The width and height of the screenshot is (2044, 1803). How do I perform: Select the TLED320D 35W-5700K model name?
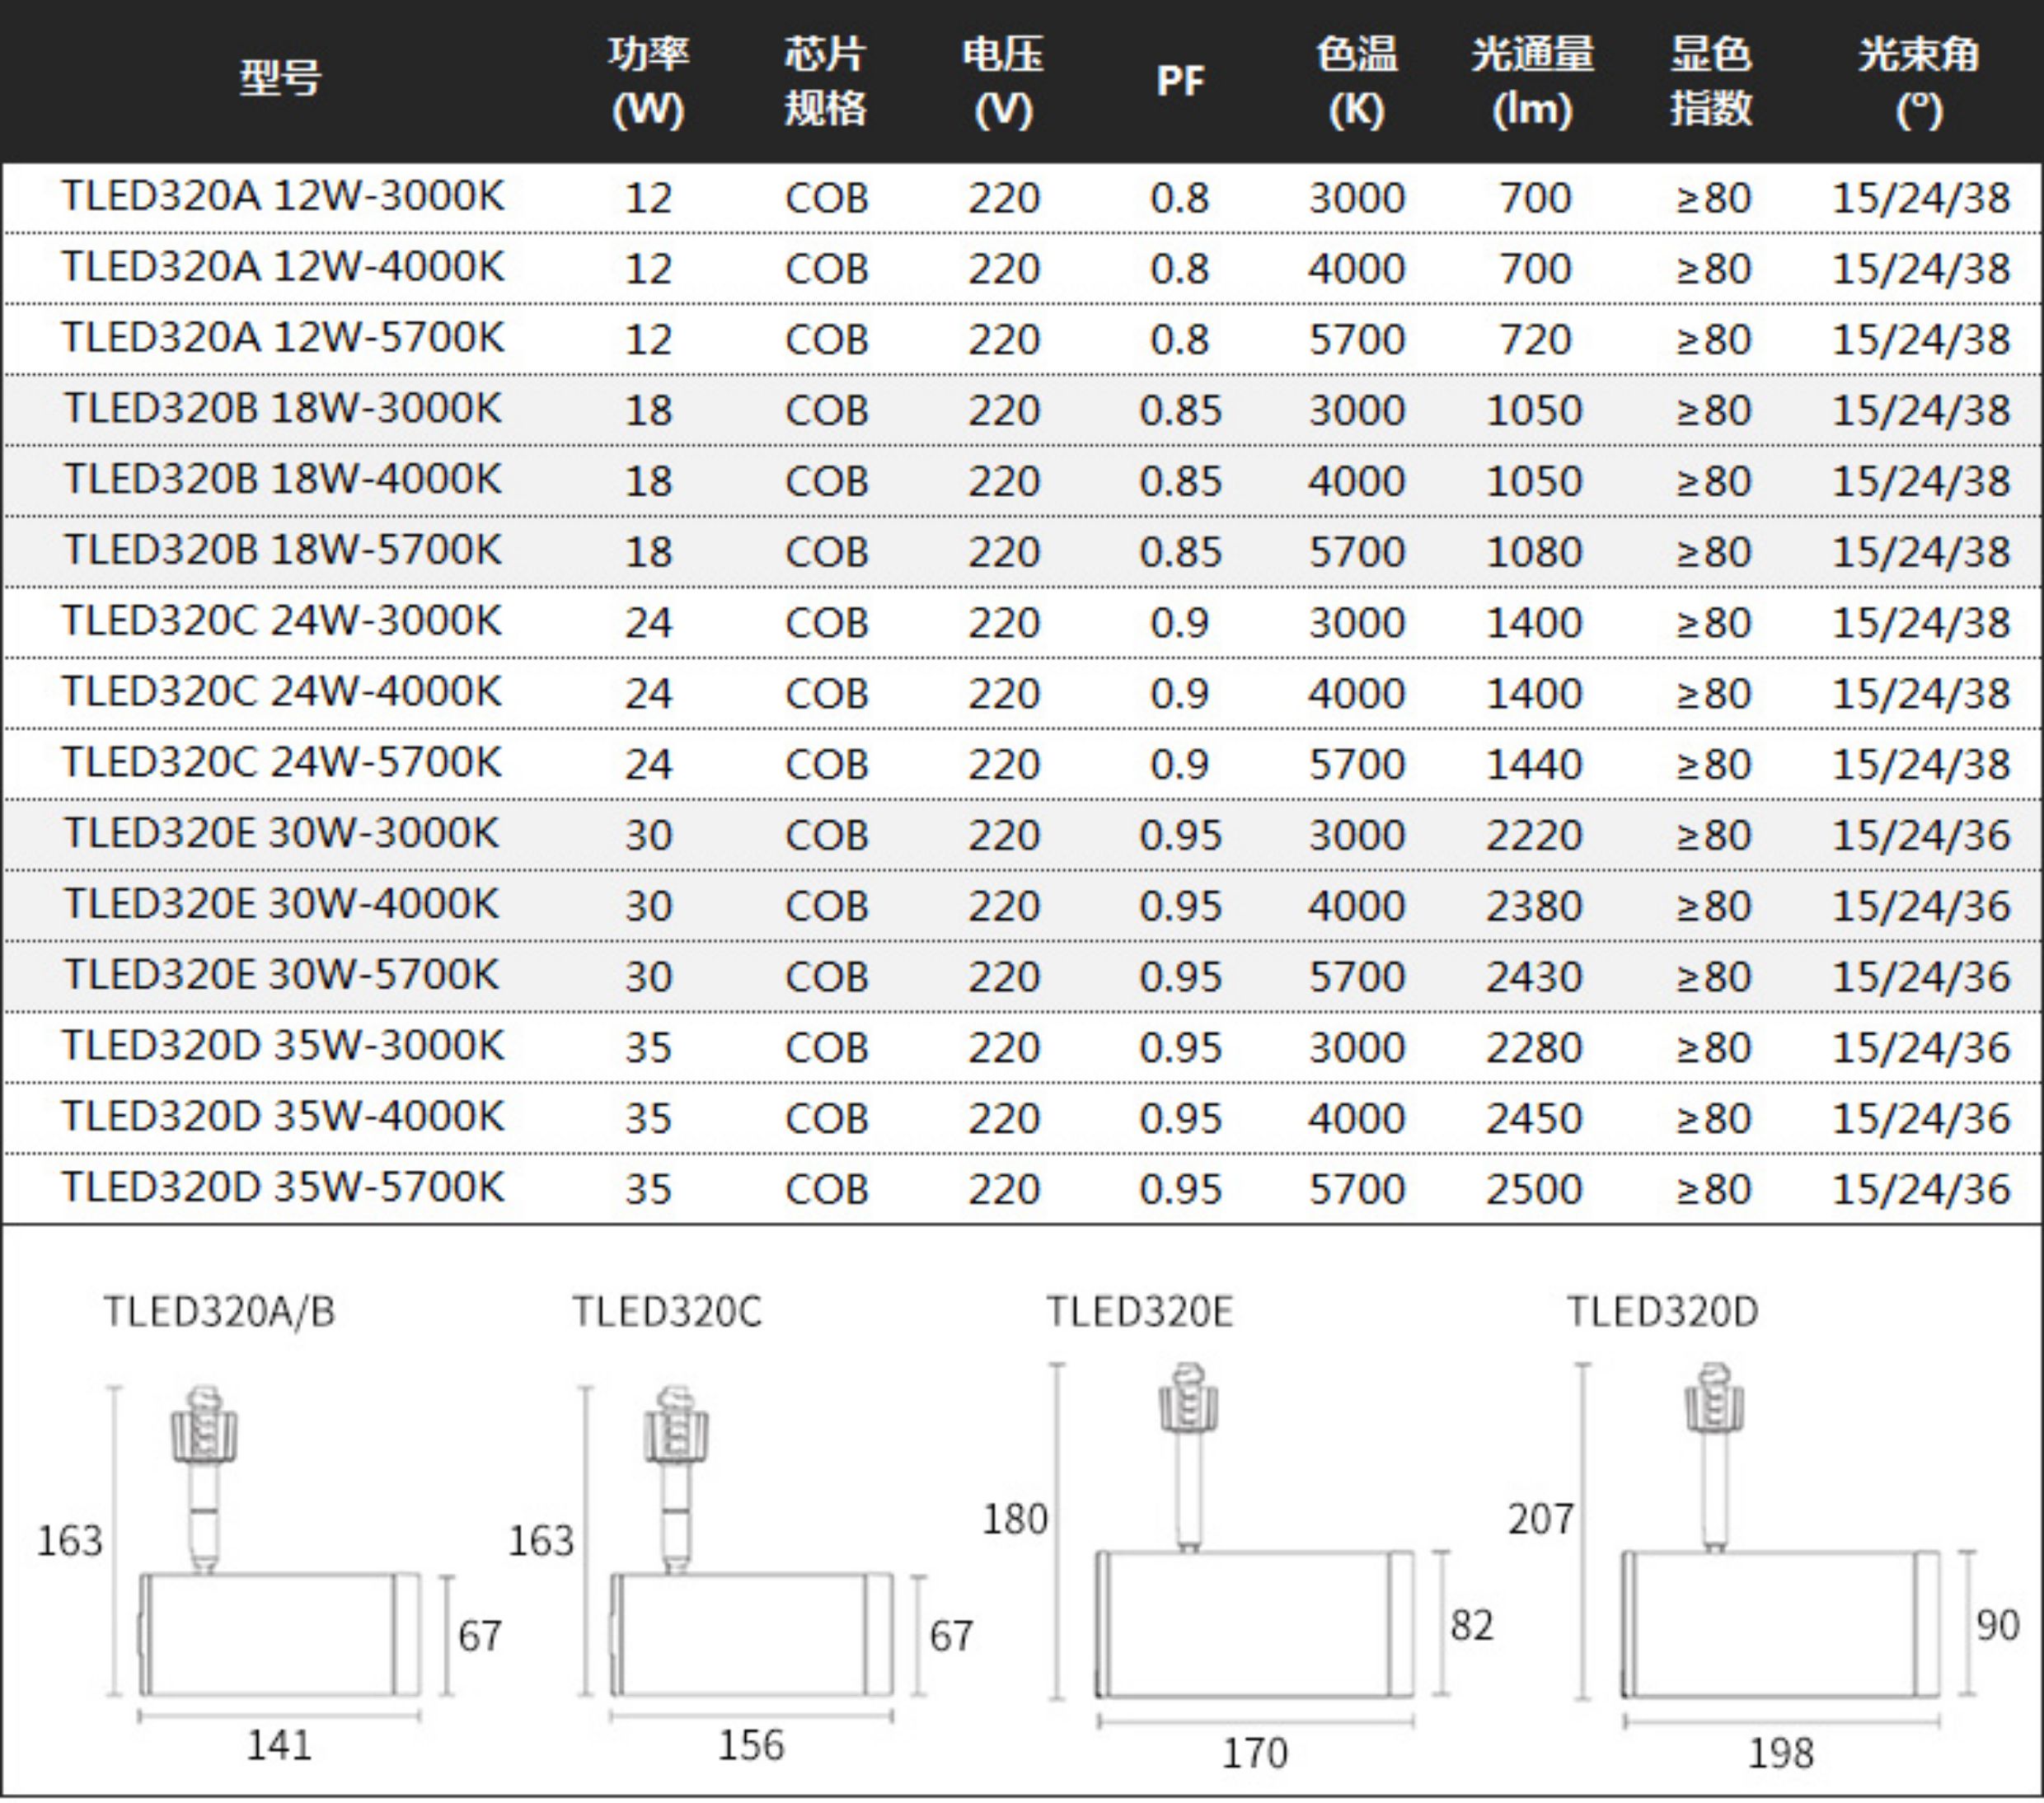[x=283, y=1188]
